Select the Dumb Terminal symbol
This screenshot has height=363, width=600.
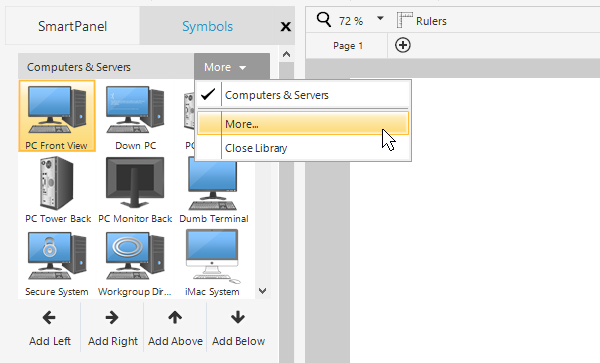[x=214, y=189]
